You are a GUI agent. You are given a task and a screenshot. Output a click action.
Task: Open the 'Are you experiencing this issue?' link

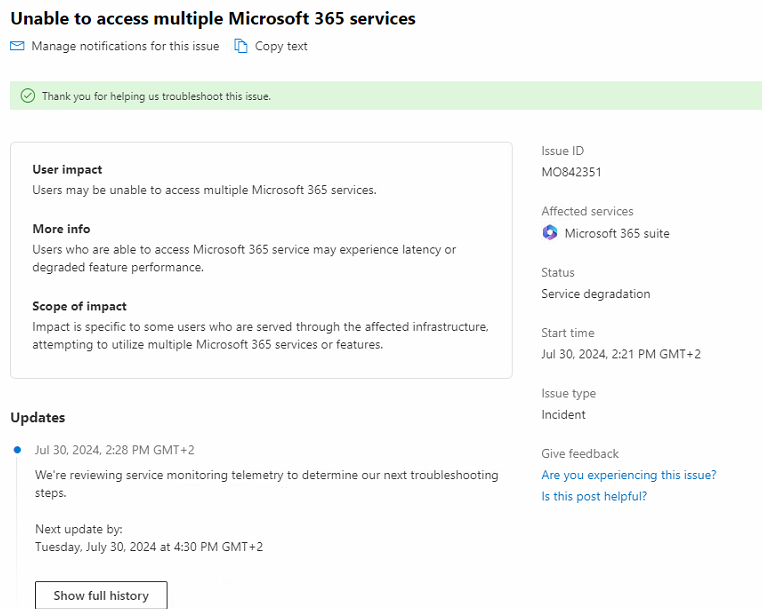(x=628, y=475)
